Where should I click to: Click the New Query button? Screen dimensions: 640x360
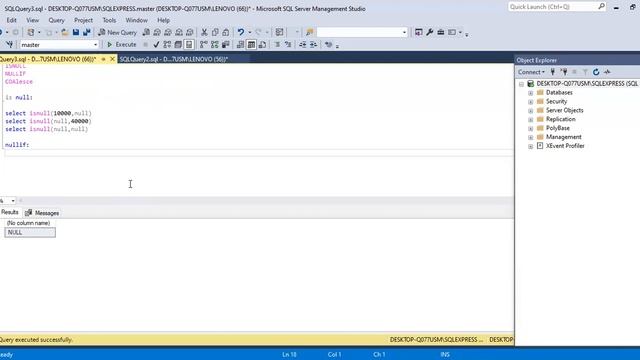118,32
